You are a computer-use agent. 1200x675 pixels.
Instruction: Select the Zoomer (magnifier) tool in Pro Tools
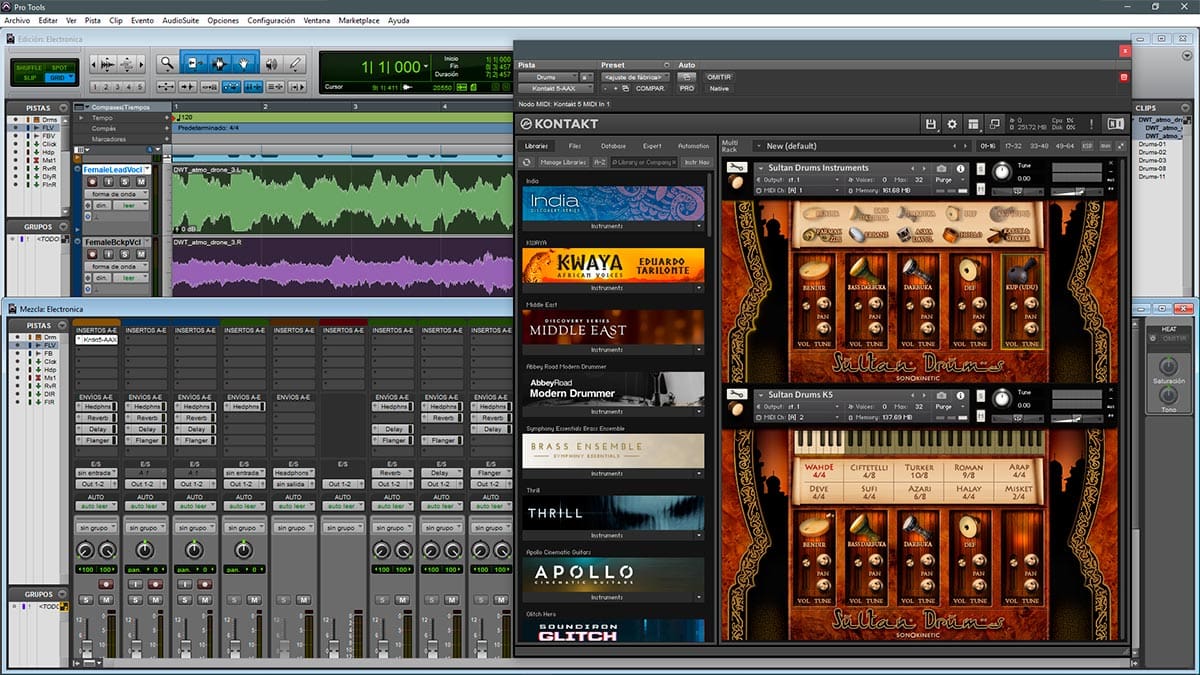(x=166, y=64)
